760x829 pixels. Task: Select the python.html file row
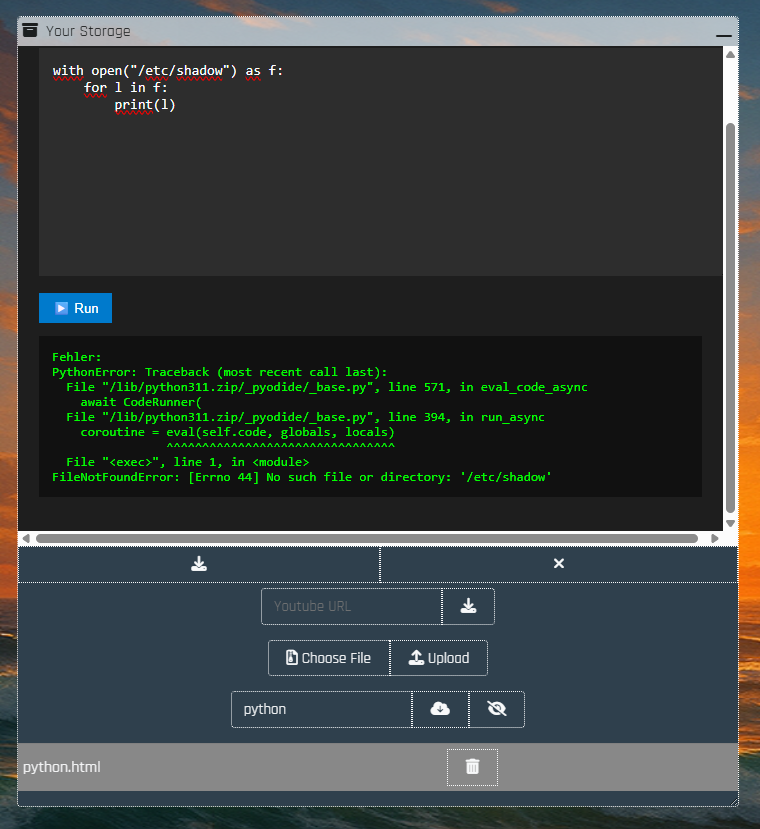click(x=378, y=767)
